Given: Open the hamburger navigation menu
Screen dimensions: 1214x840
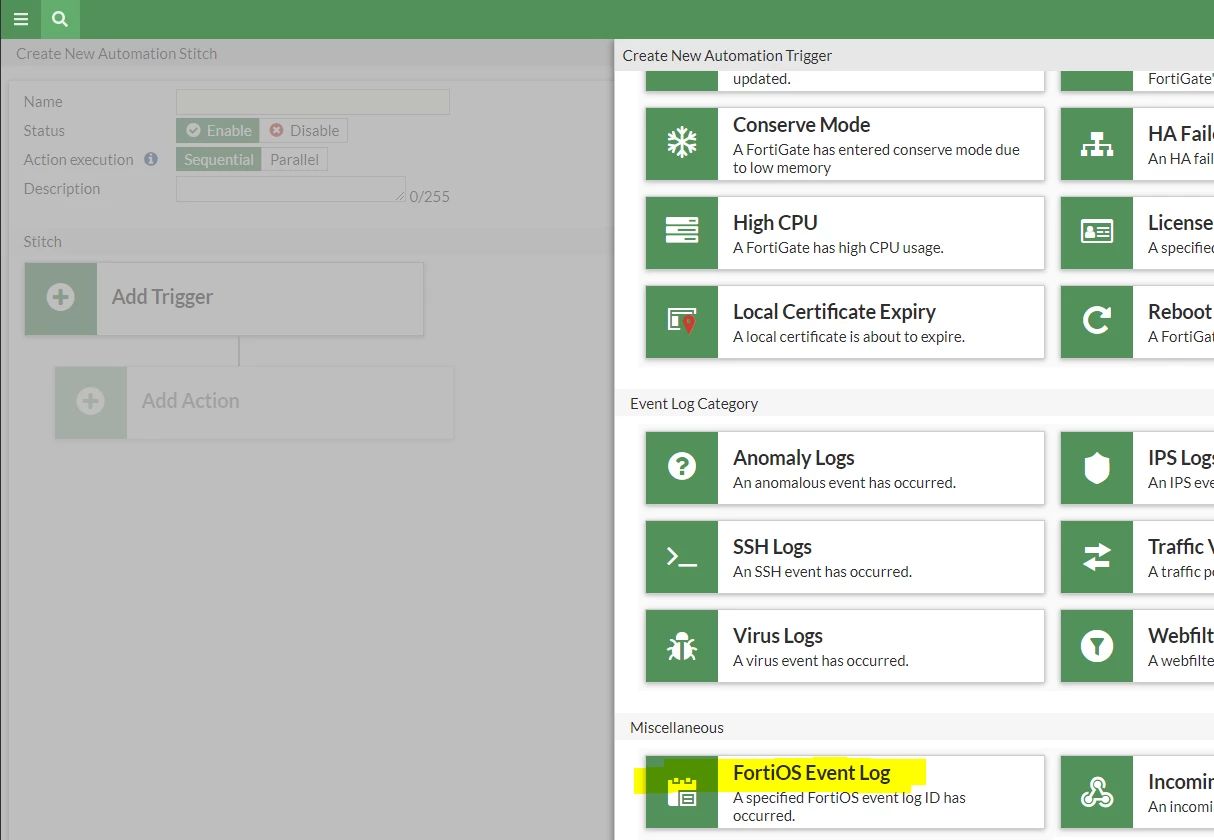Looking at the screenshot, I should click(x=20, y=19).
